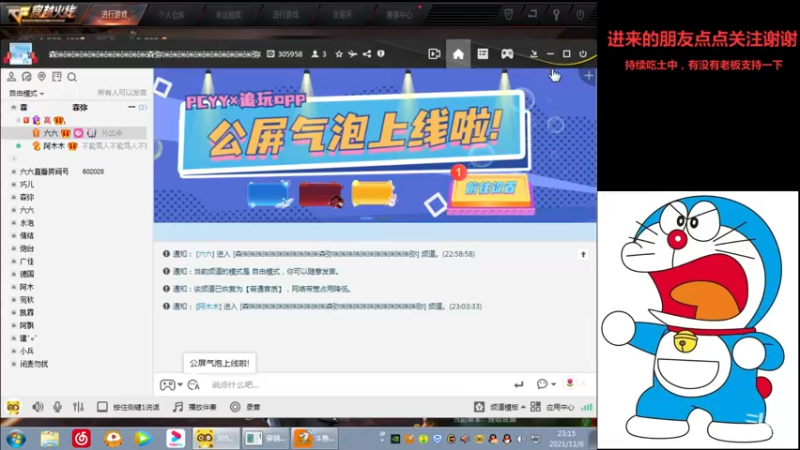Open the 自由模式 mode dropdown
This screenshot has width=800, height=450.
26,93
